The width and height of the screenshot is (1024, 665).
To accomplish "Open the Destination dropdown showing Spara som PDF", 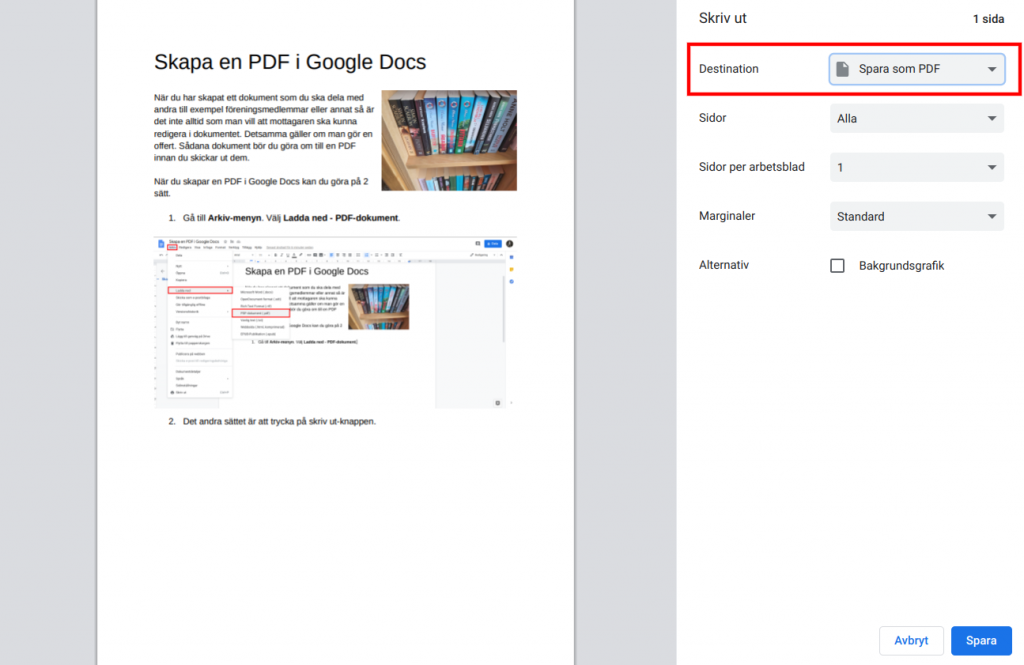I will point(916,69).
